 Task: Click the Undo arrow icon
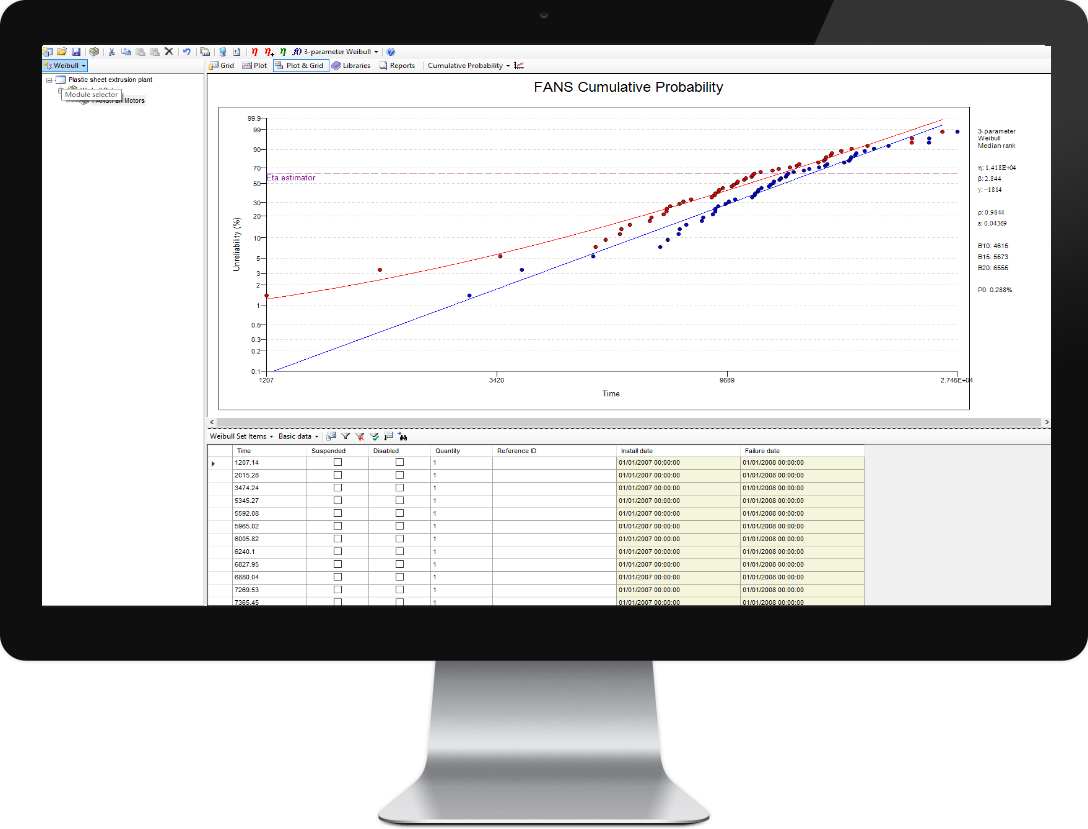click(187, 51)
